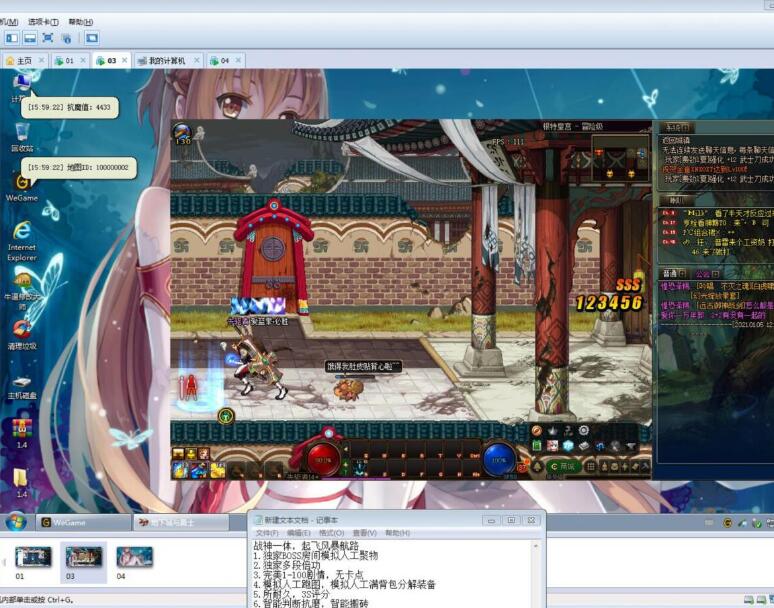Click the cyan crystal icon in game menu
774x608 pixels.
click(568, 446)
